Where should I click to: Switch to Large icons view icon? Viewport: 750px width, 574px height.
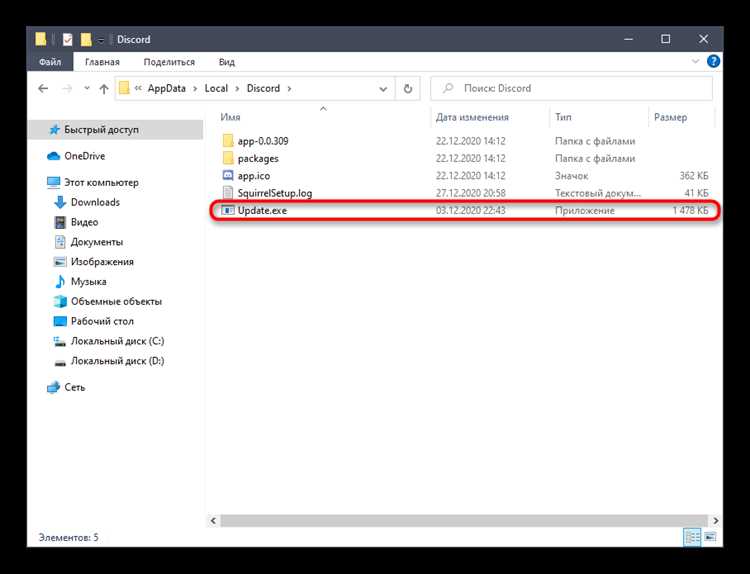(x=710, y=537)
